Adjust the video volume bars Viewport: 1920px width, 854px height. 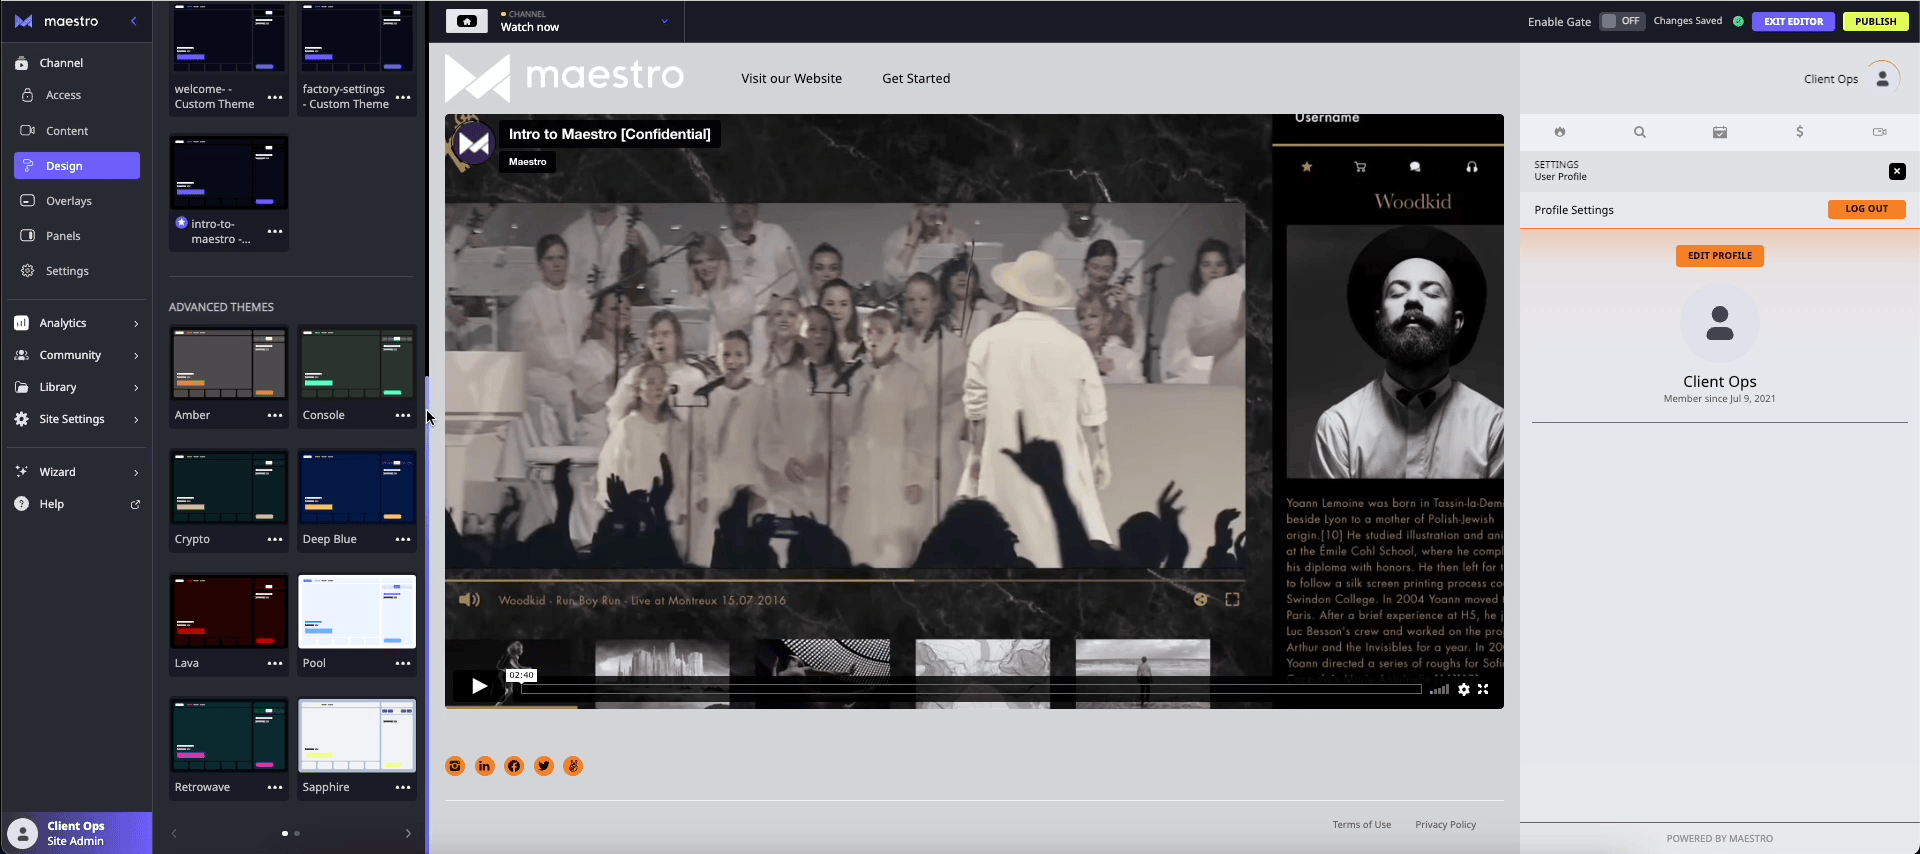[1439, 689]
